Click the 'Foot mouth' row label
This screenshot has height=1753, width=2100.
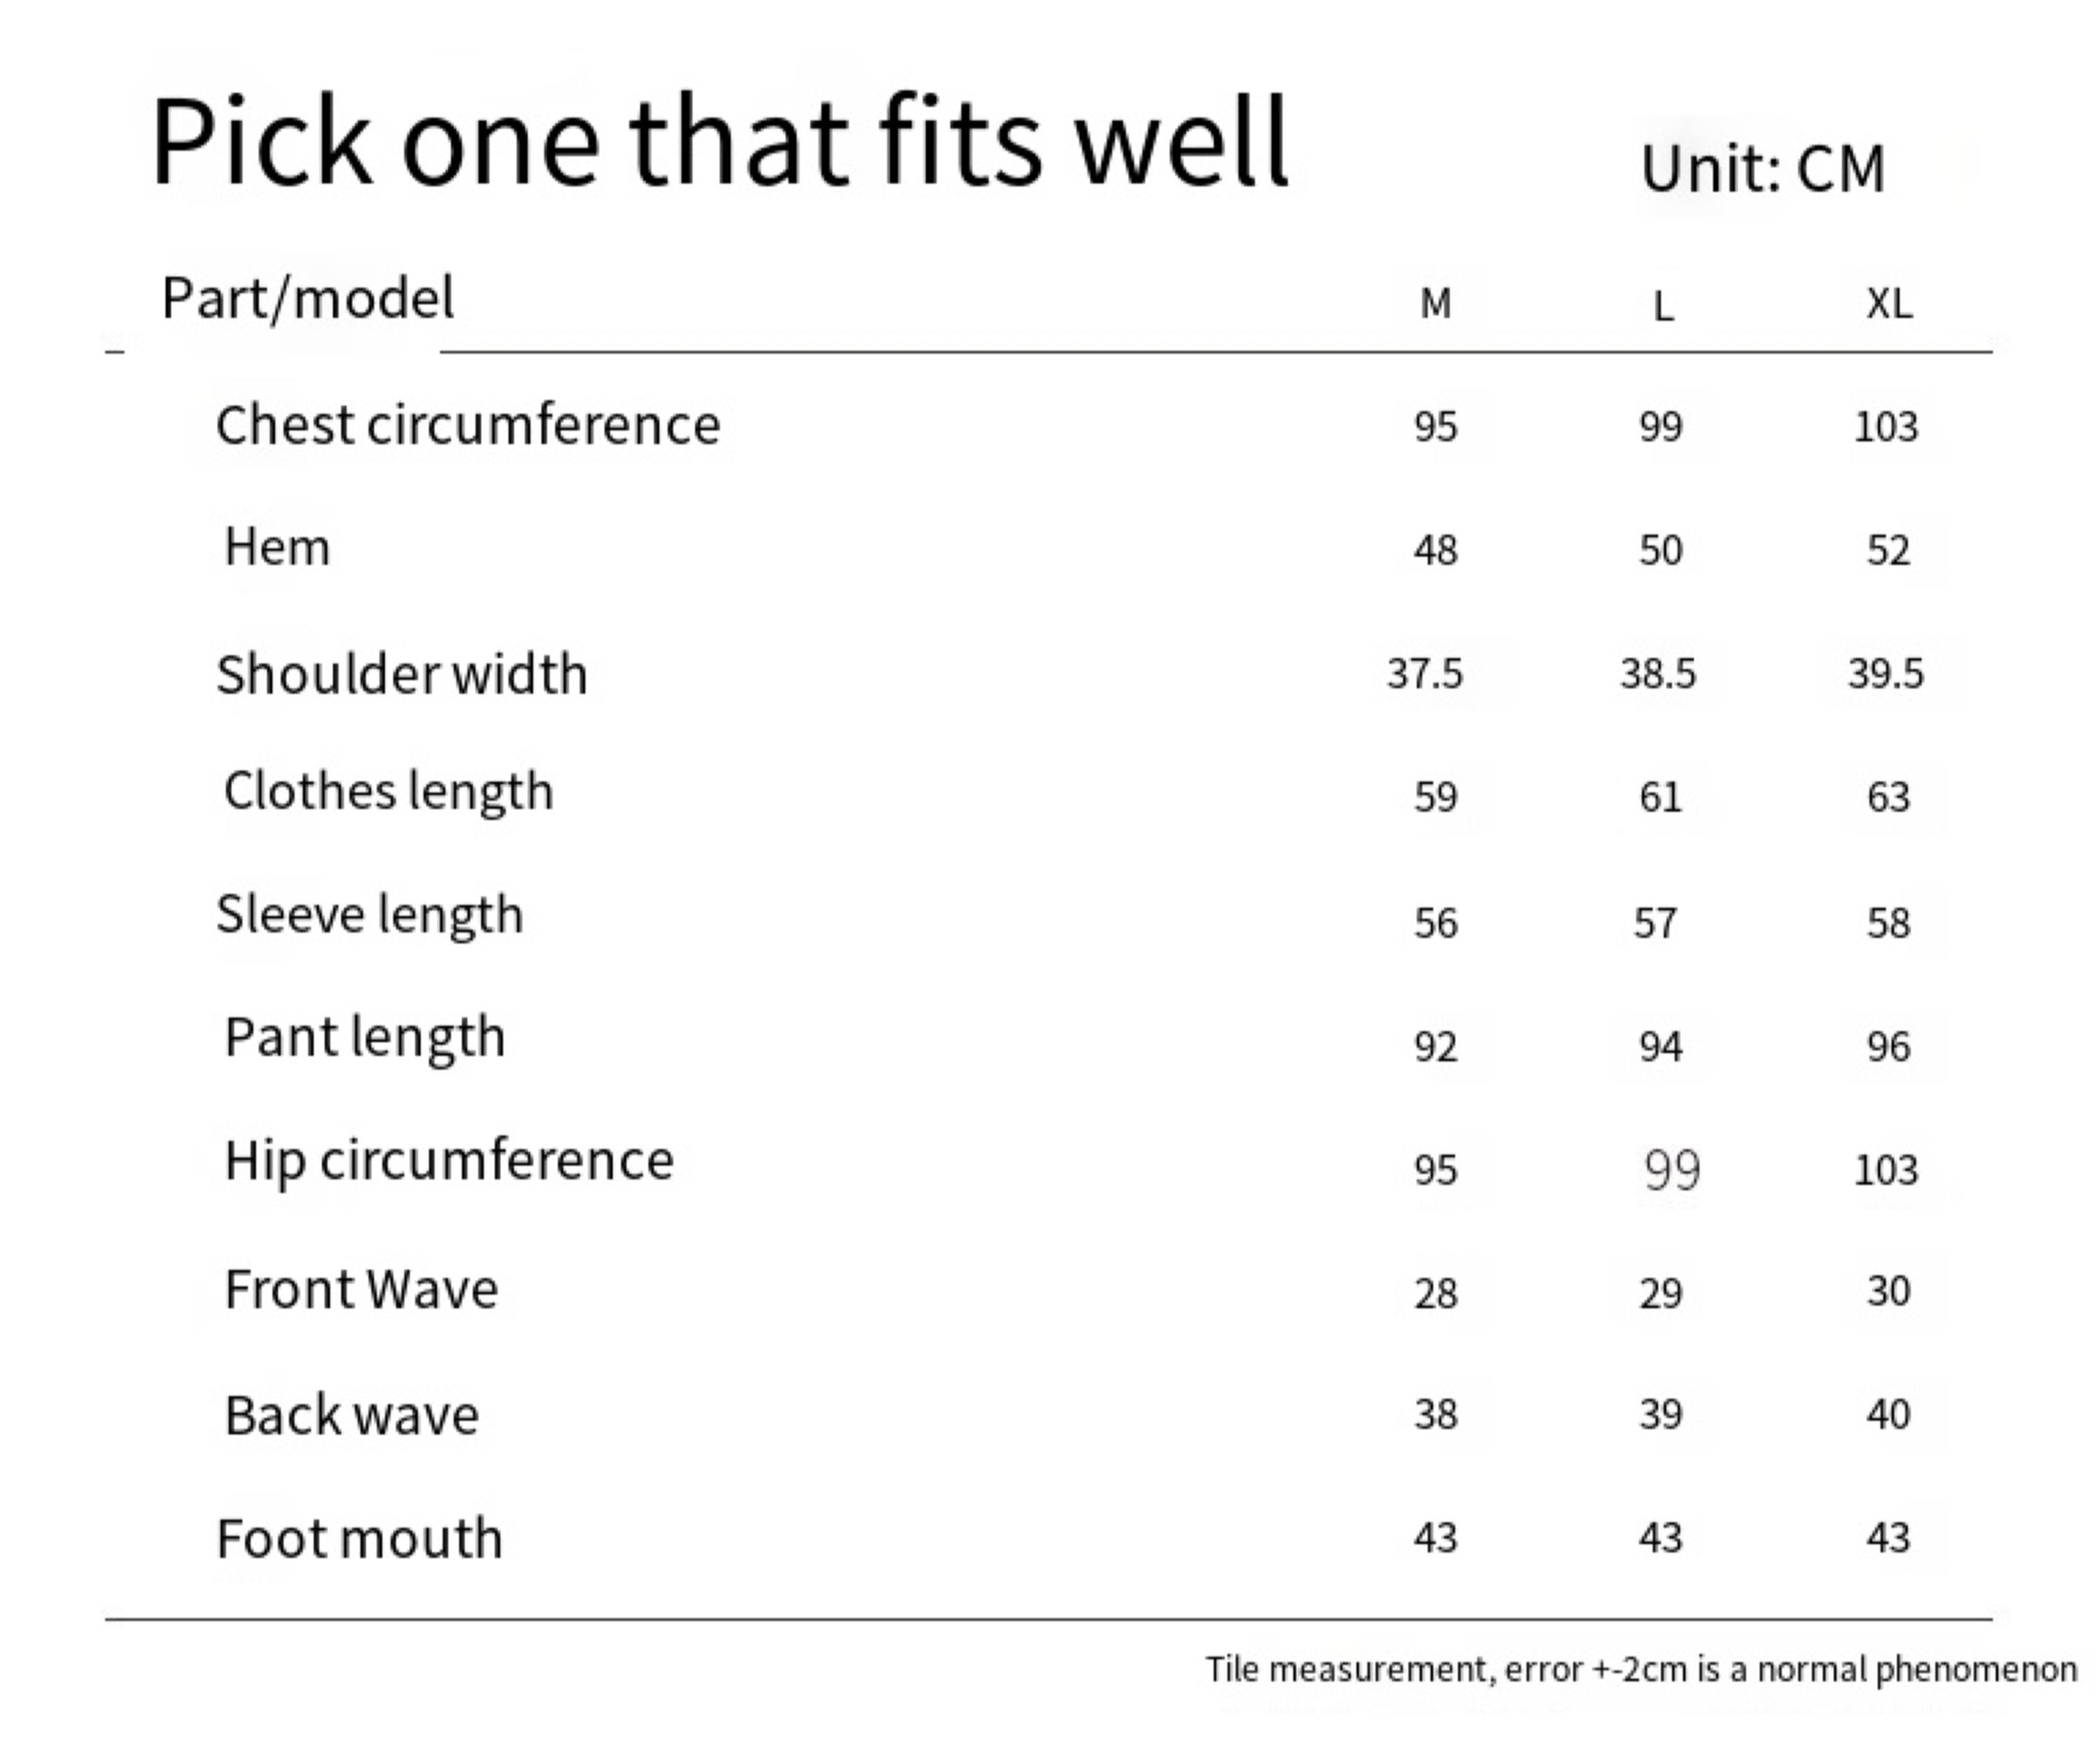(359, 1538)
